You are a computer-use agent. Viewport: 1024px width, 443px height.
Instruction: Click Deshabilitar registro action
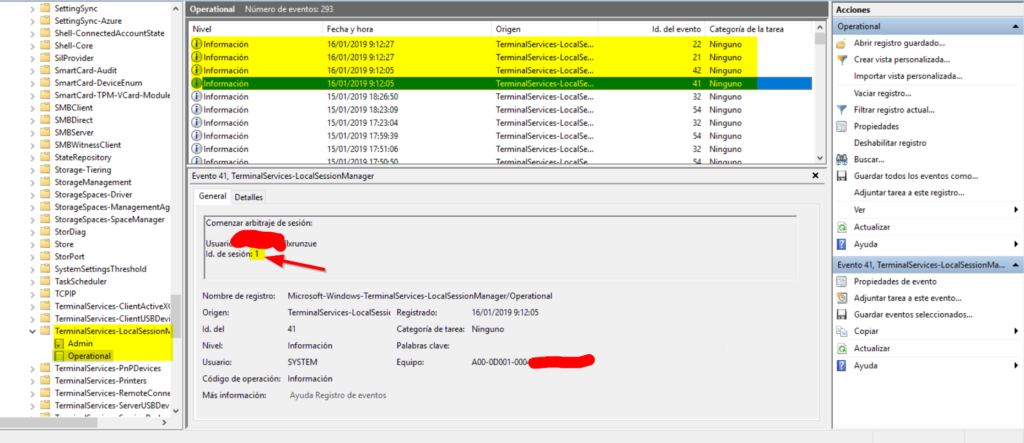[889, 143]
